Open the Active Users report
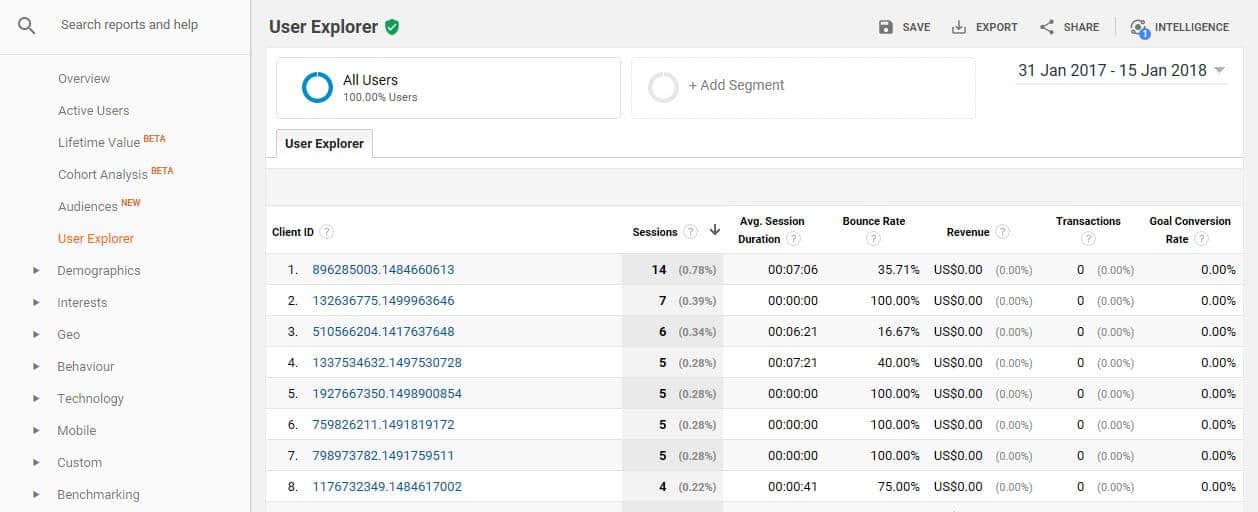This screenshot has width=1258, height=512. (93, 110)
